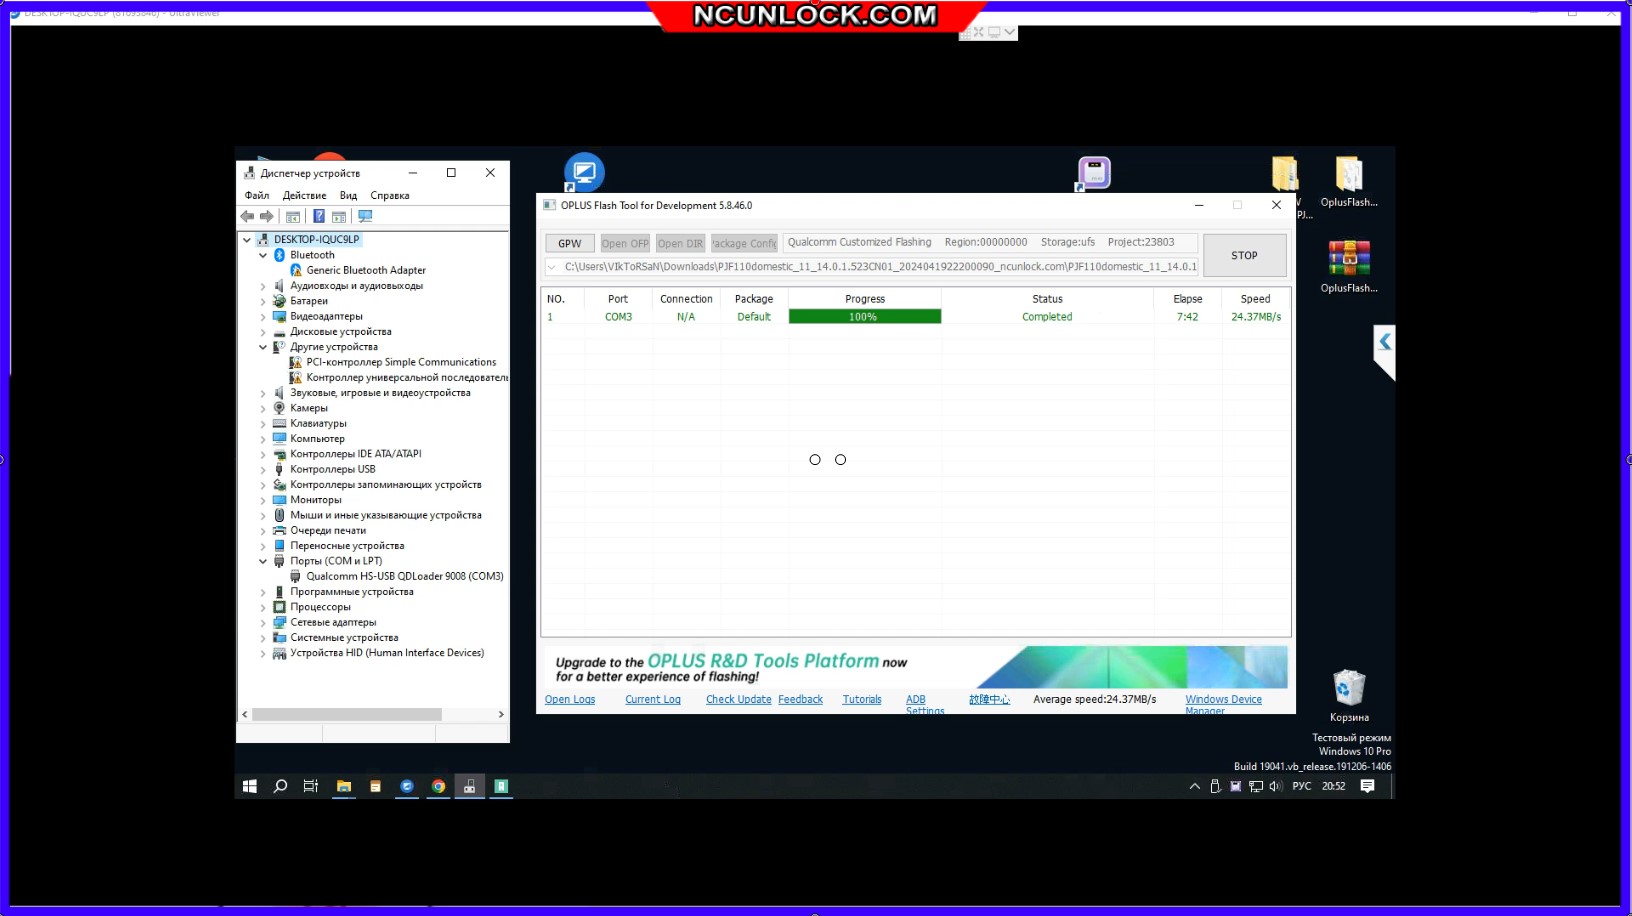Open the notification center icon in tray
Screen dimensions: 1632x916
[1367, 787]
